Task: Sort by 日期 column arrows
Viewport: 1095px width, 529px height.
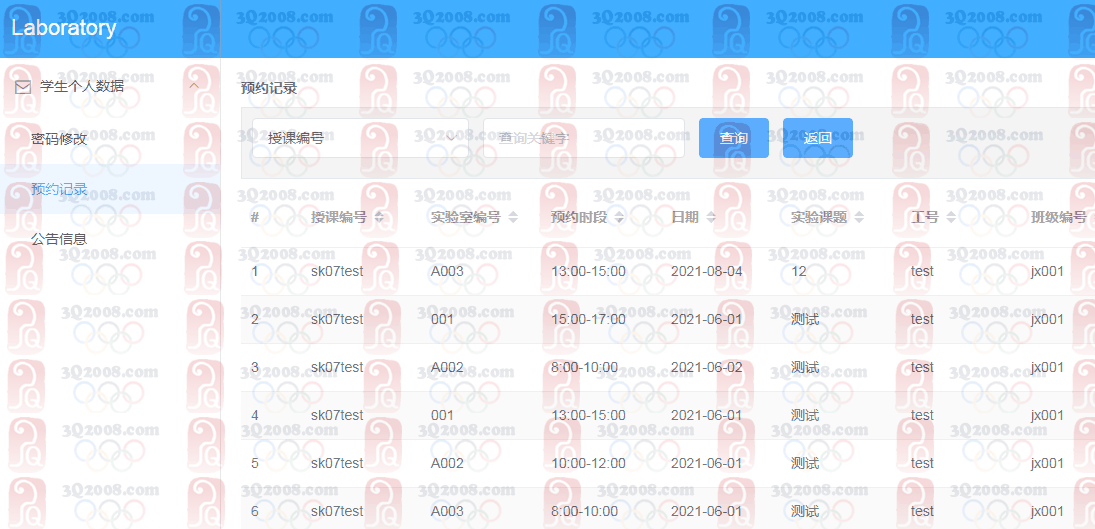Action: point(711,218)
